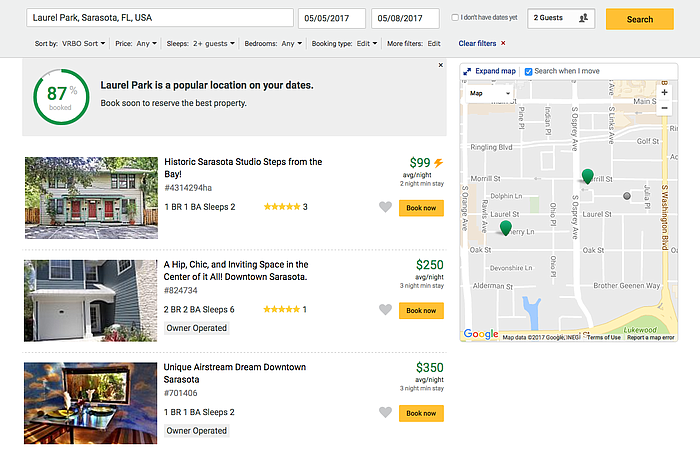Click Terms of Use on the map
The width and height of the screenshot is (700, 460).
coord(604,337)
